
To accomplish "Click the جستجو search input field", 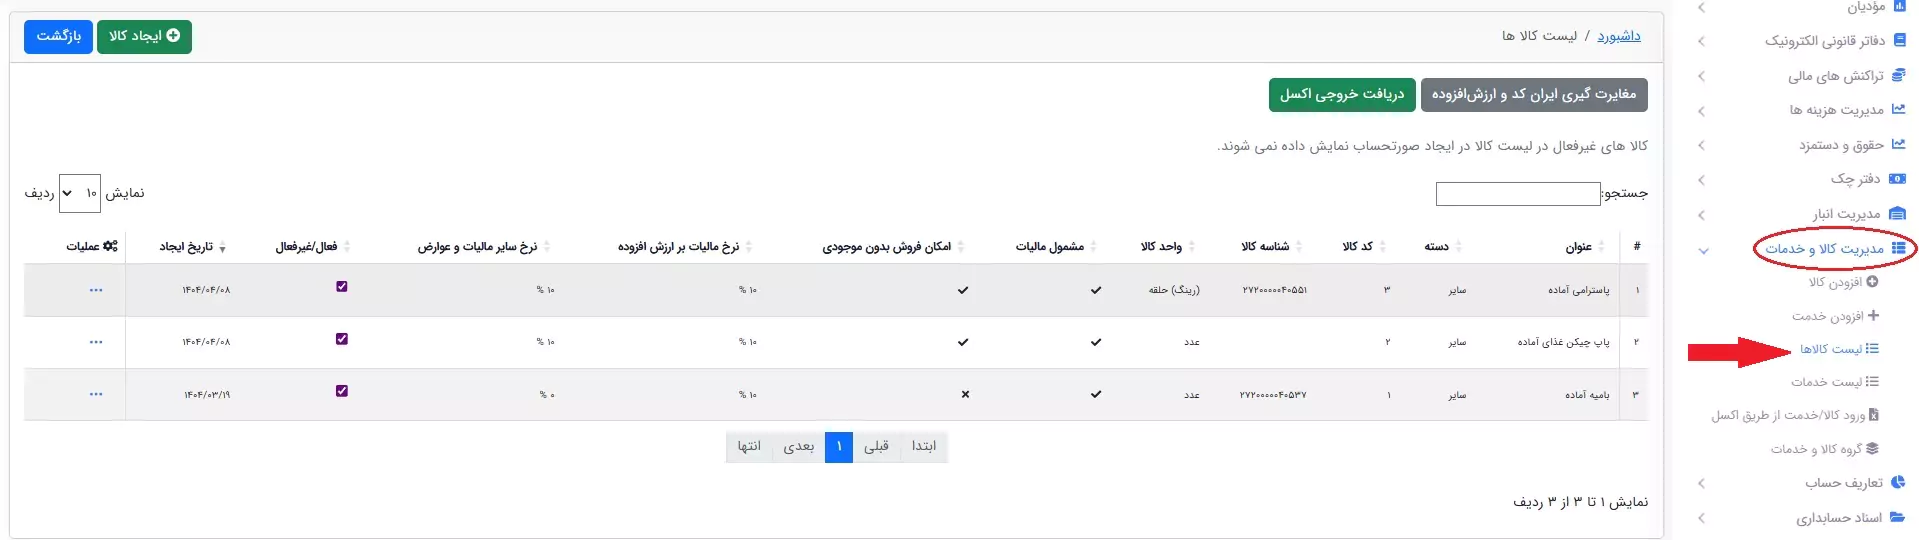I will [1518, 194].
